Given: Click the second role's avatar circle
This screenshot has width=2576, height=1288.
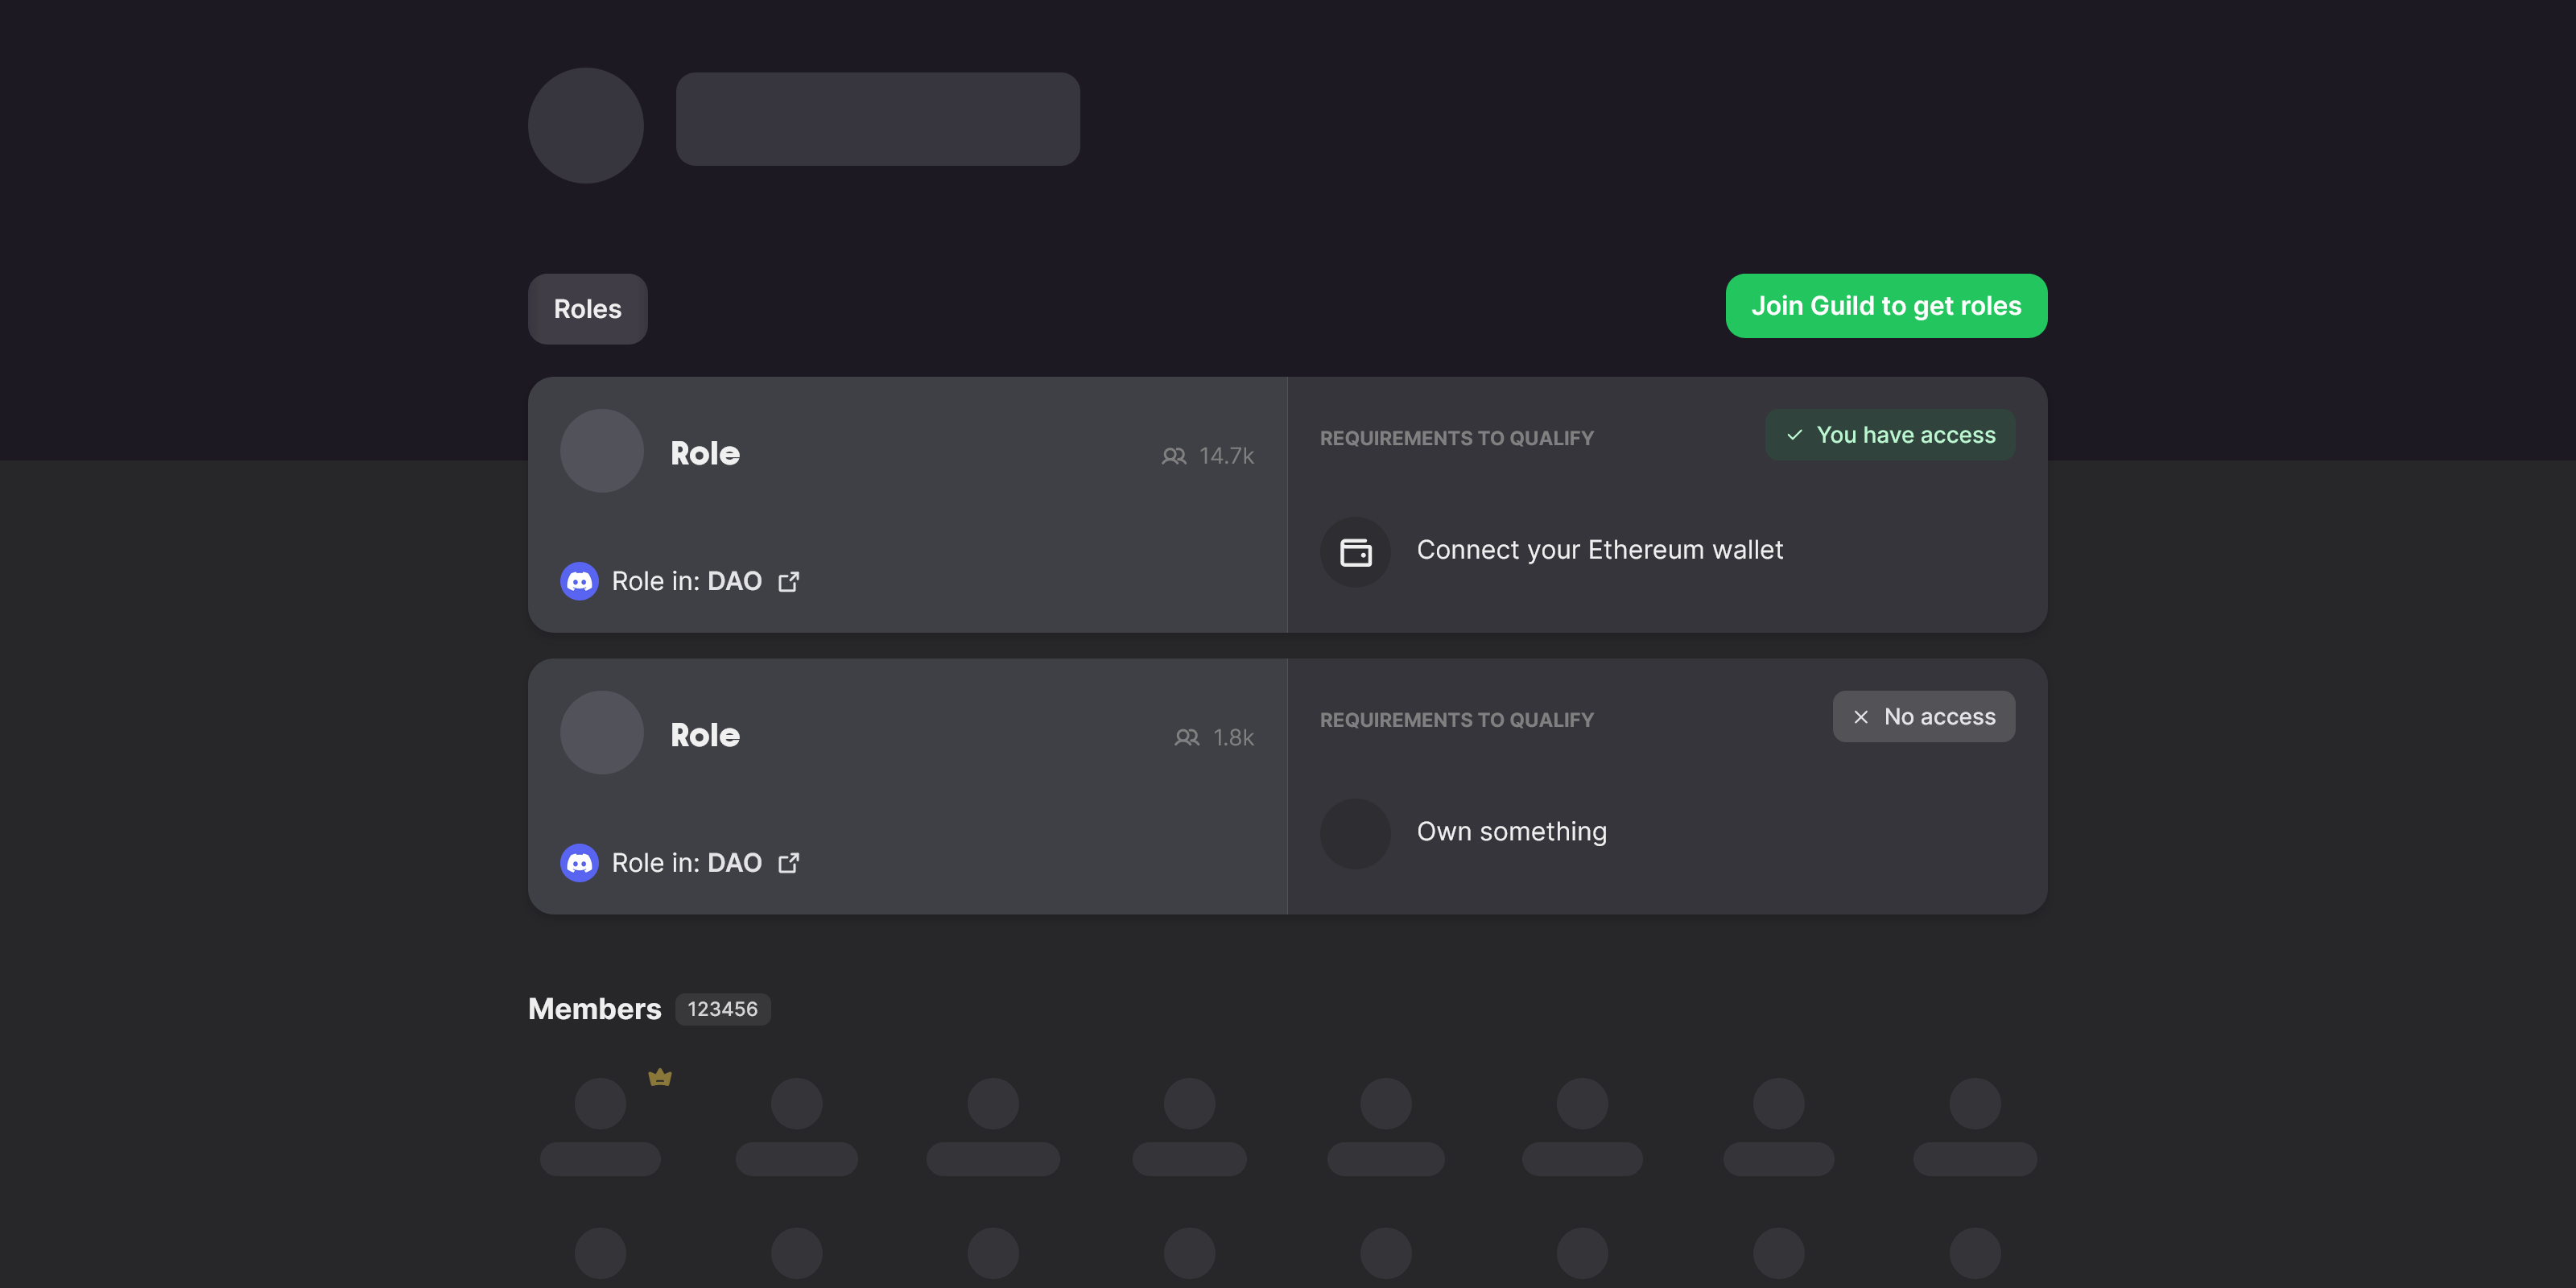Looking at the screenshot, I should (601, 733).
